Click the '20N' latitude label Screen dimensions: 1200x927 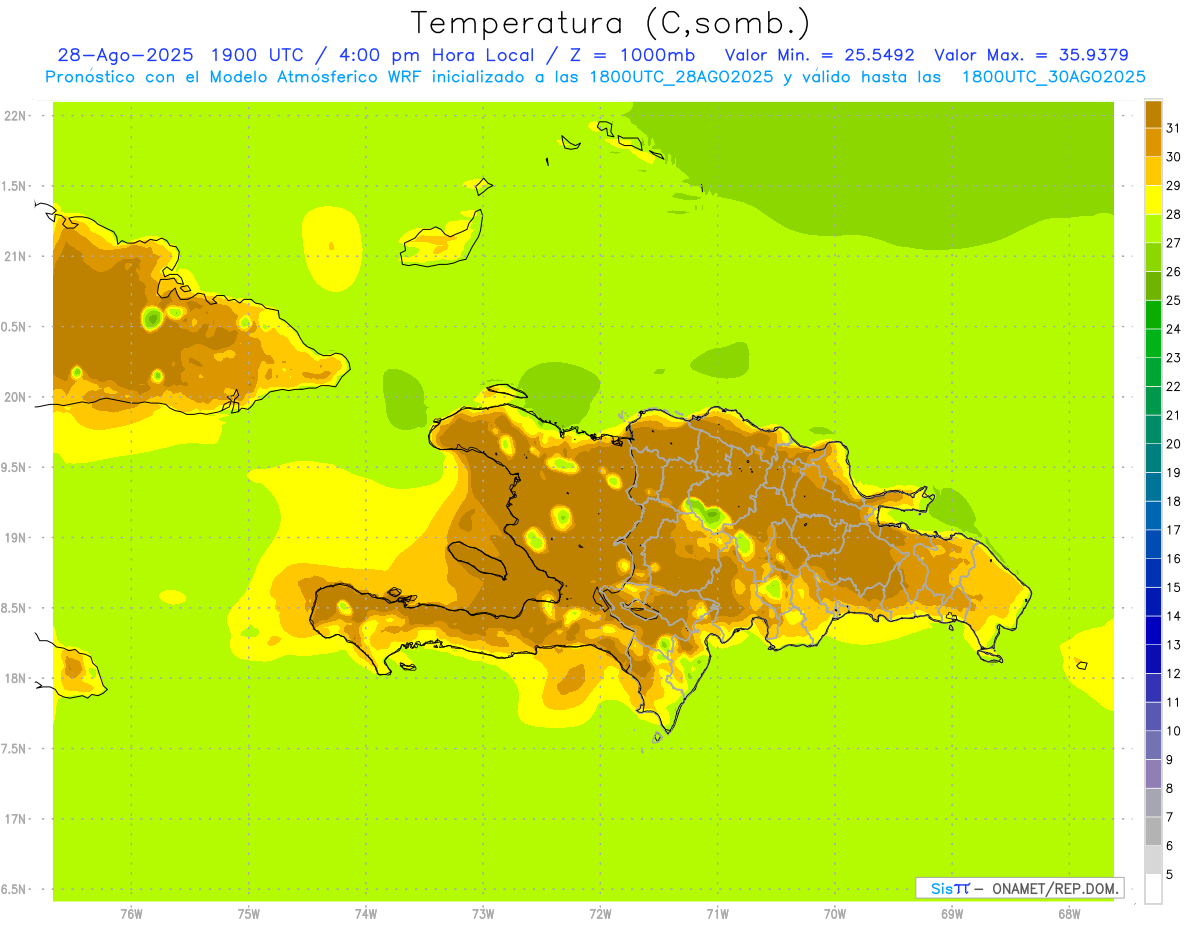[x=14, y=397]
